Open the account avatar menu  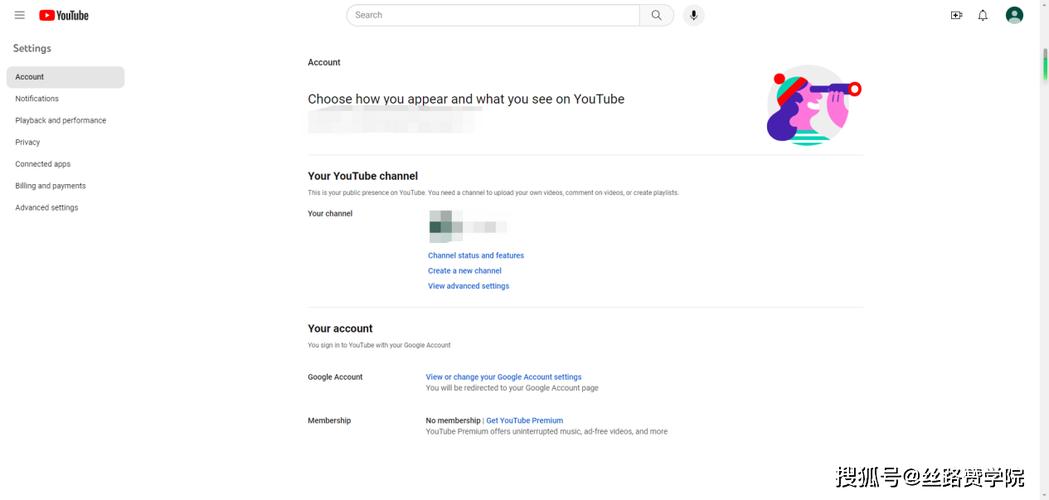(x=1014, y=15)
